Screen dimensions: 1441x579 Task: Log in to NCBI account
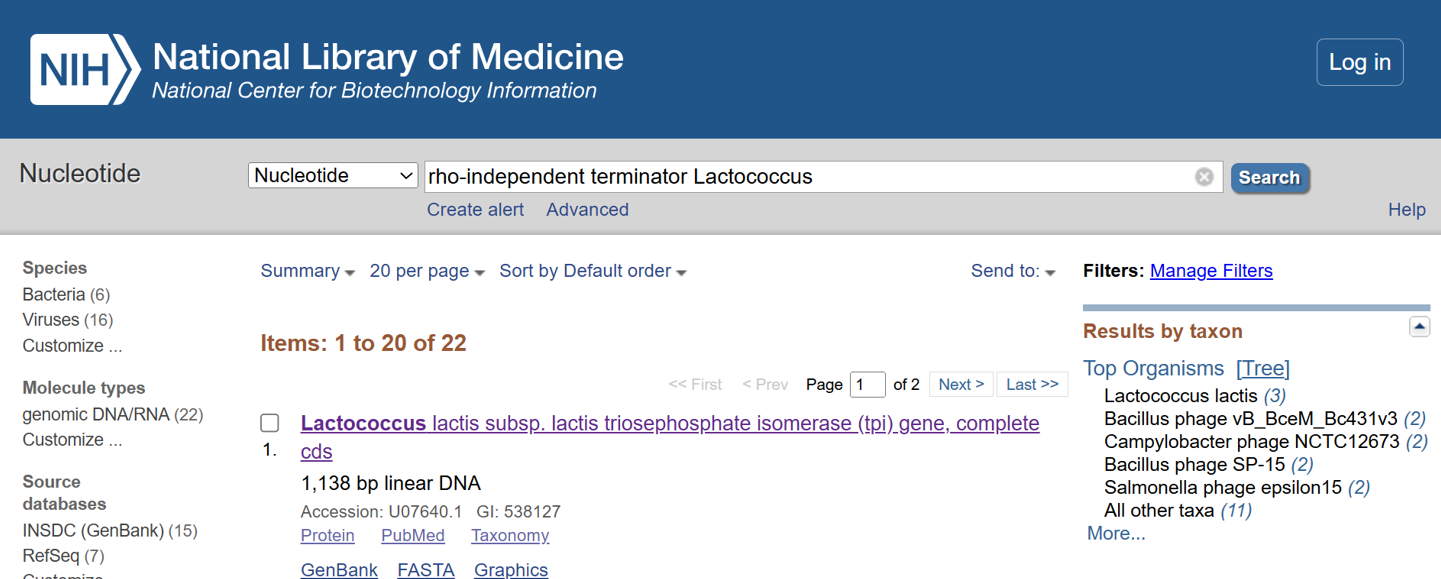1359,62
